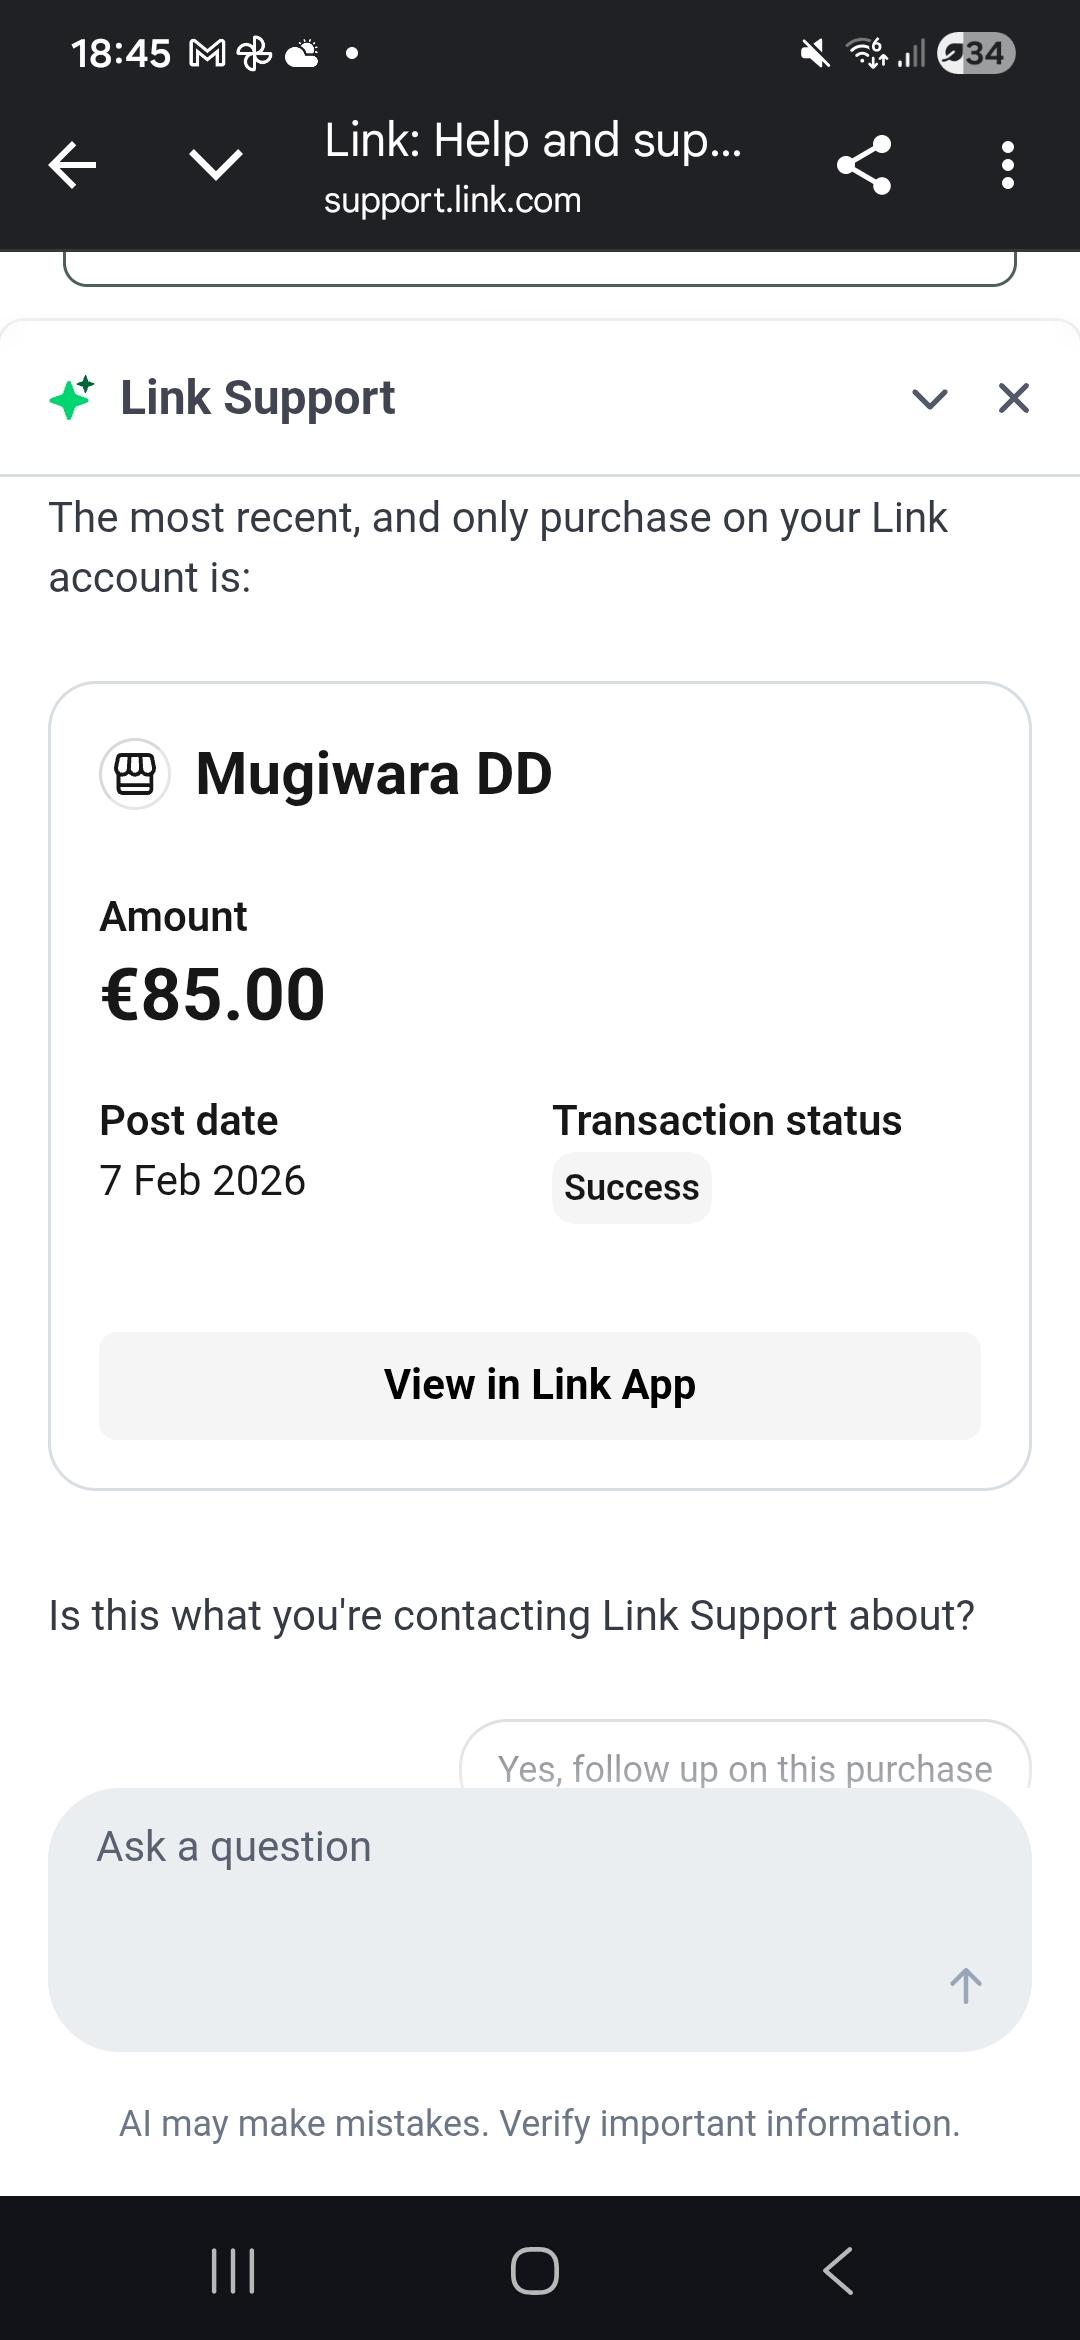Tap the Android navigation back button
This screenshot has height=2340, width=1080.
tap(838, 2270)
